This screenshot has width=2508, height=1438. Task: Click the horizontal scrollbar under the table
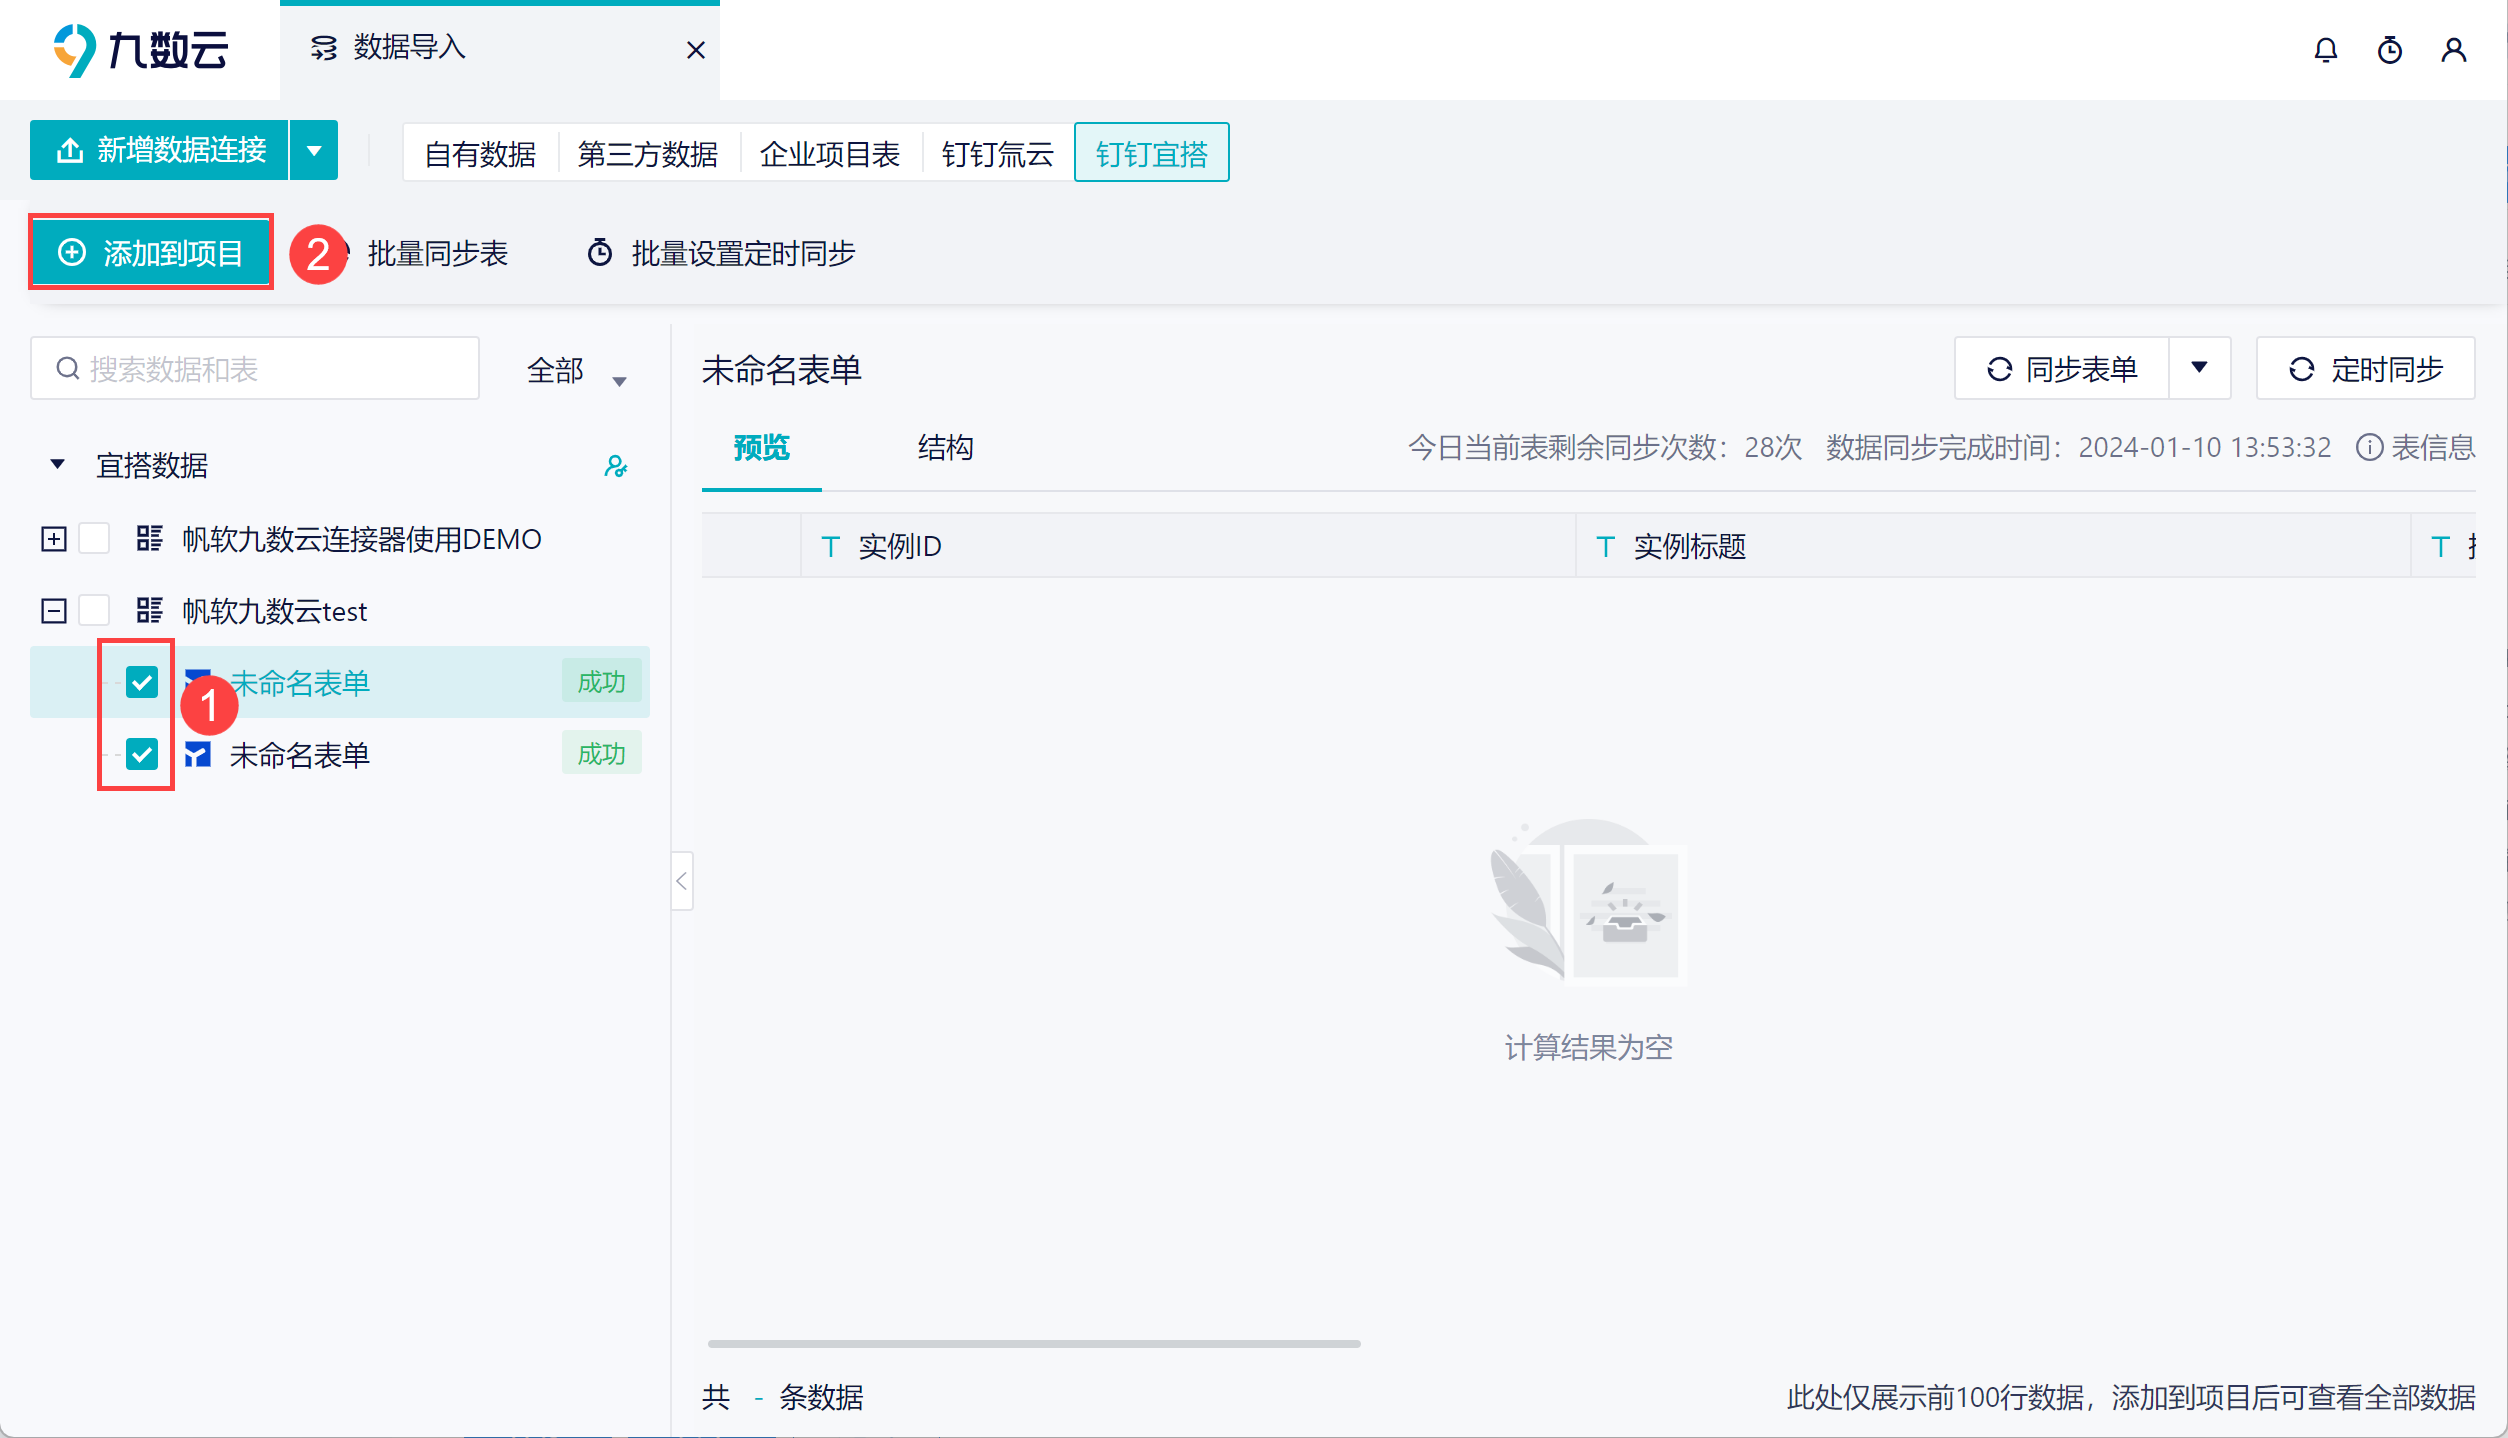click(x=1033, y=1343)
